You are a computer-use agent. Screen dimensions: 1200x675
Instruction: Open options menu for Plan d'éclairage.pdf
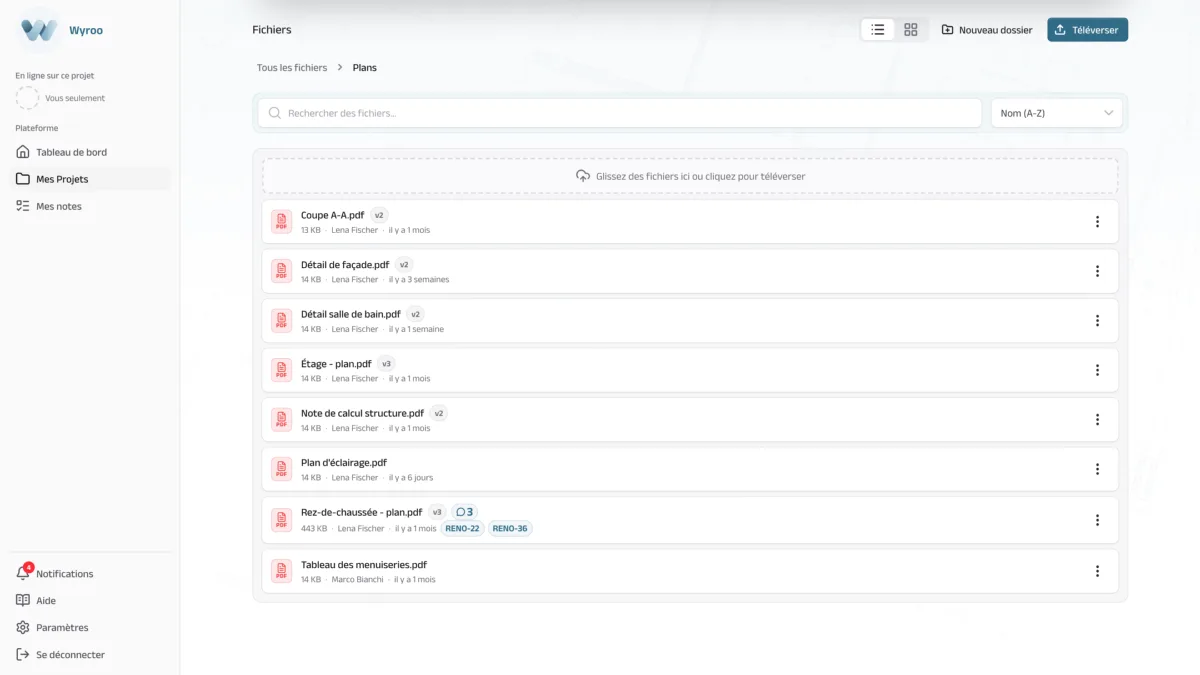click(x=1097, y=469)
